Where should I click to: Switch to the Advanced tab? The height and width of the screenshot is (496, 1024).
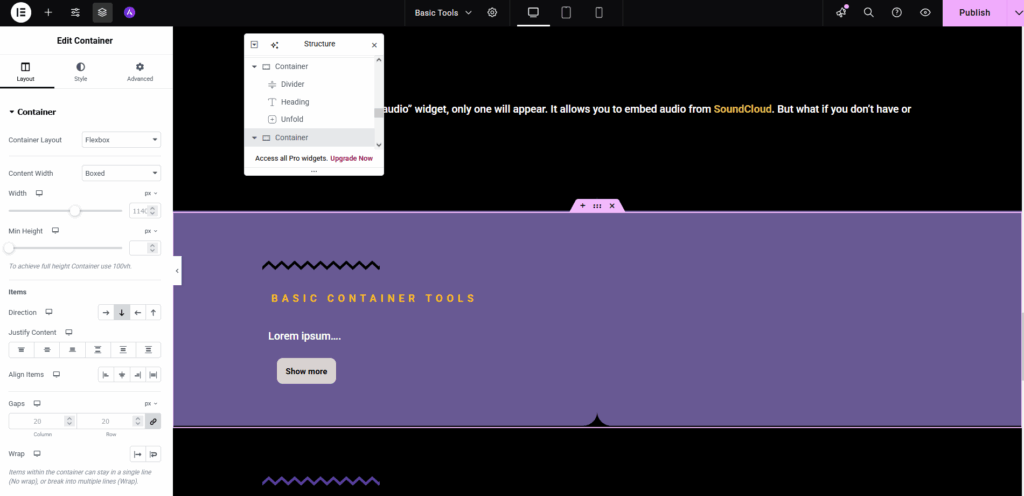pyautogui.click(x=140, y=71)
